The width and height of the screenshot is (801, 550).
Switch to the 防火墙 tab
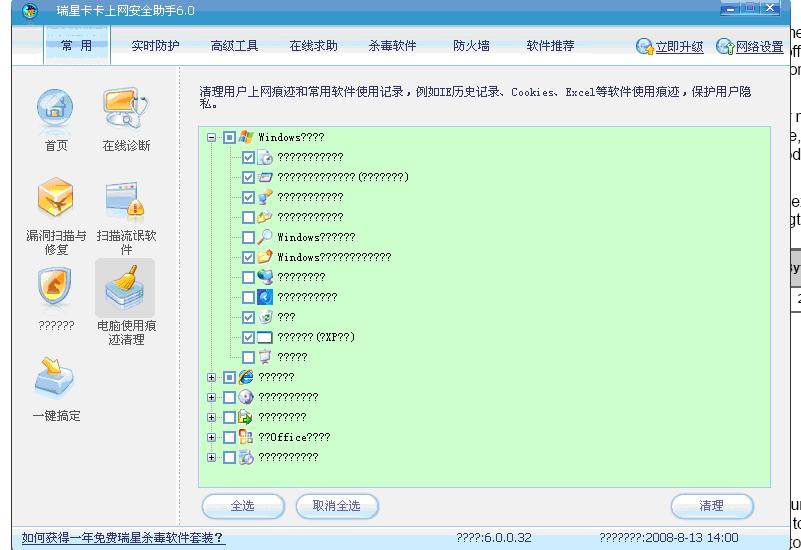pos(471,45)
